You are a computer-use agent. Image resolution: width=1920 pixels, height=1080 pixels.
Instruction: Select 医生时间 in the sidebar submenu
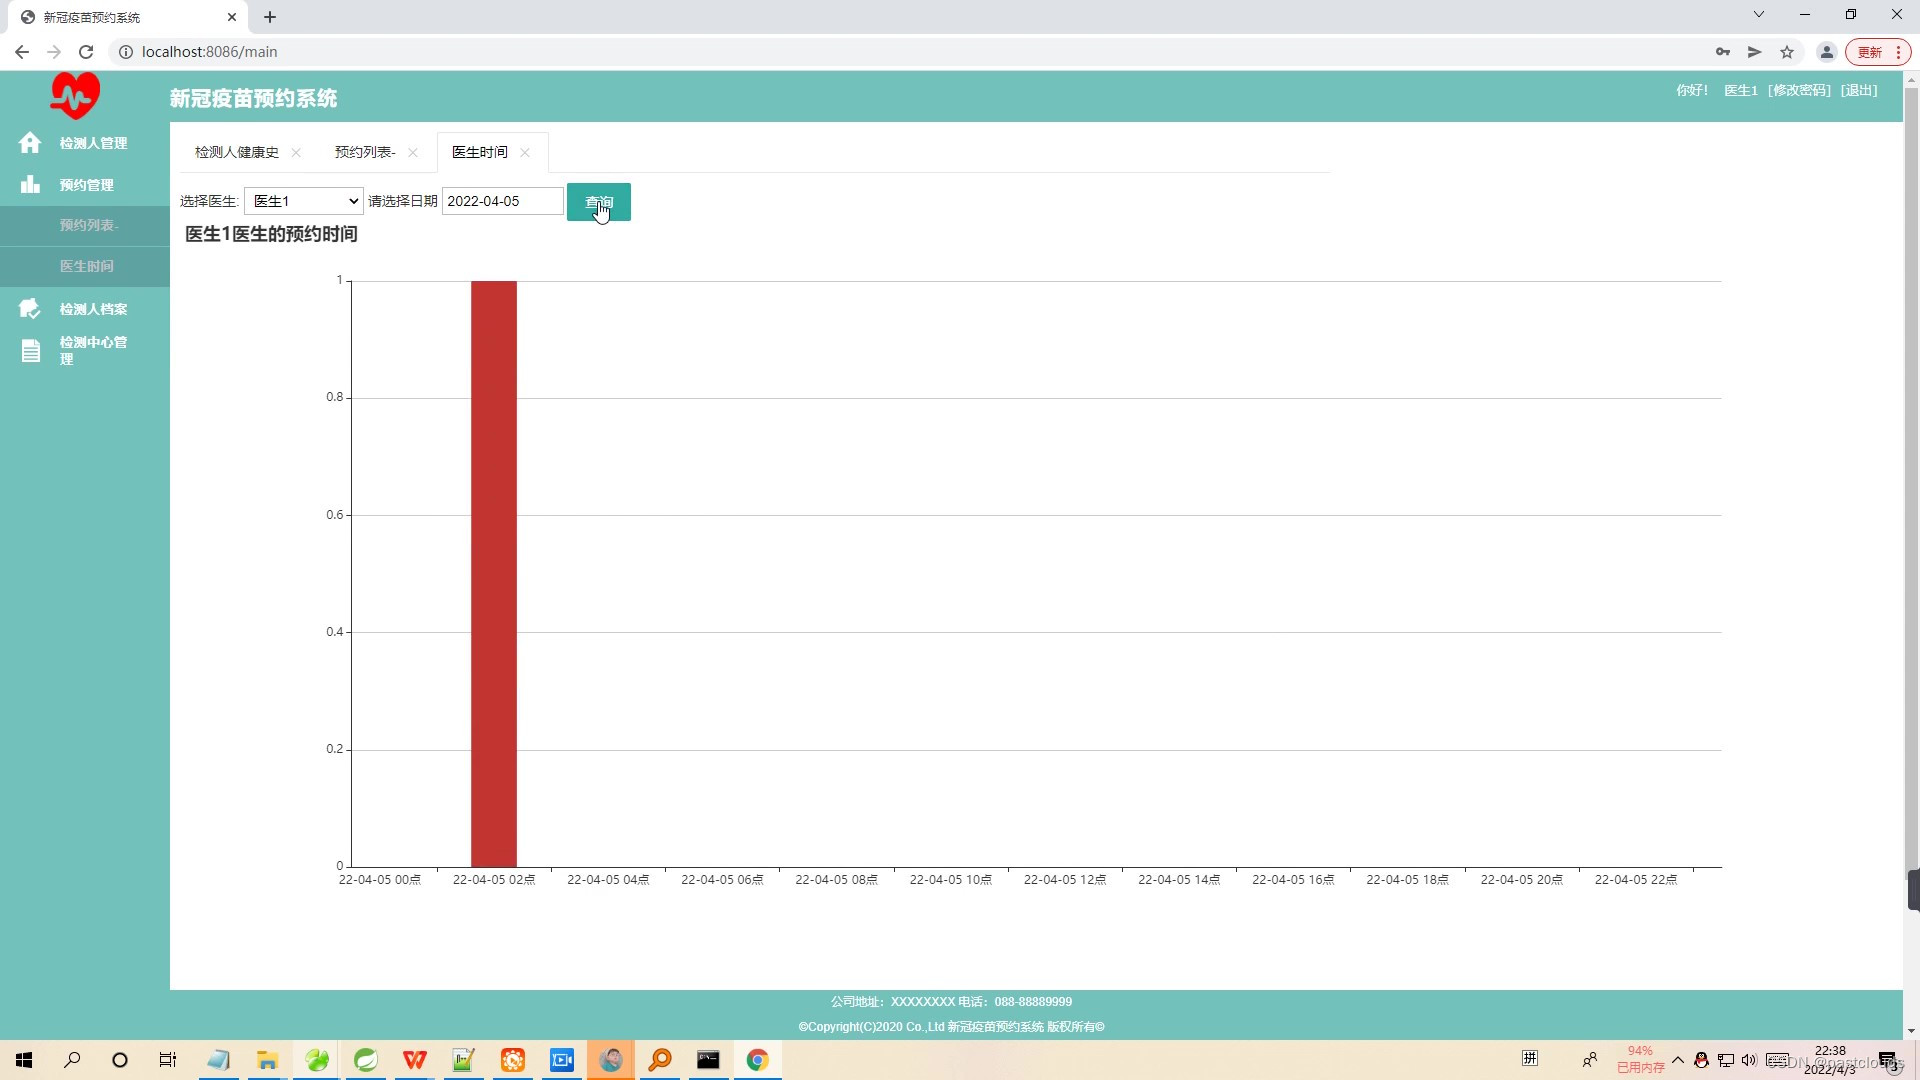tap(86, 266)
